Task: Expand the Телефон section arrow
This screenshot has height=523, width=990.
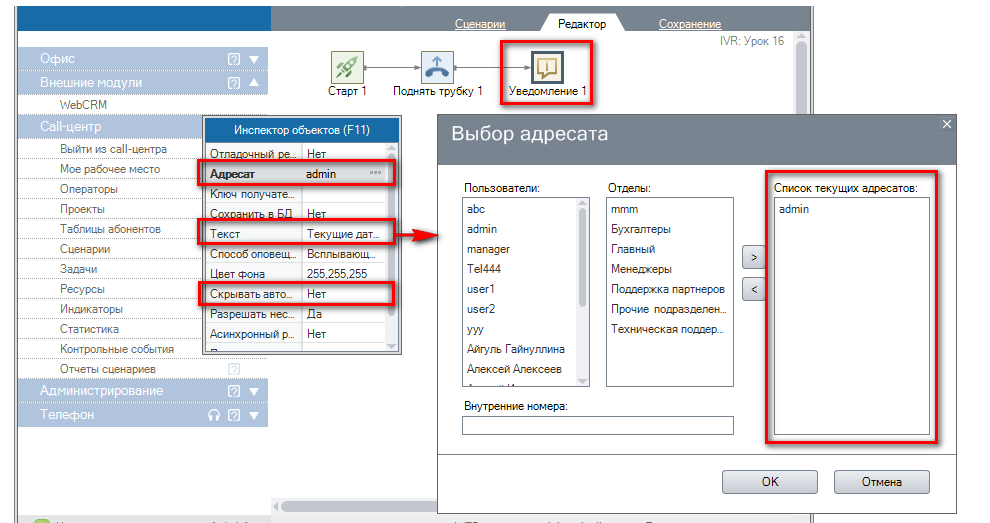Action: [x=254, y=415]
